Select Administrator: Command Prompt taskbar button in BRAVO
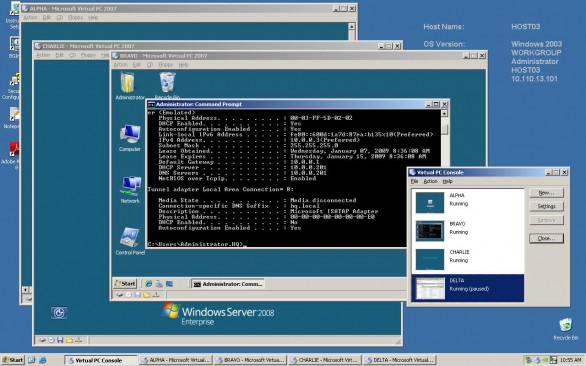586x366 pixels. click(228, 284)
